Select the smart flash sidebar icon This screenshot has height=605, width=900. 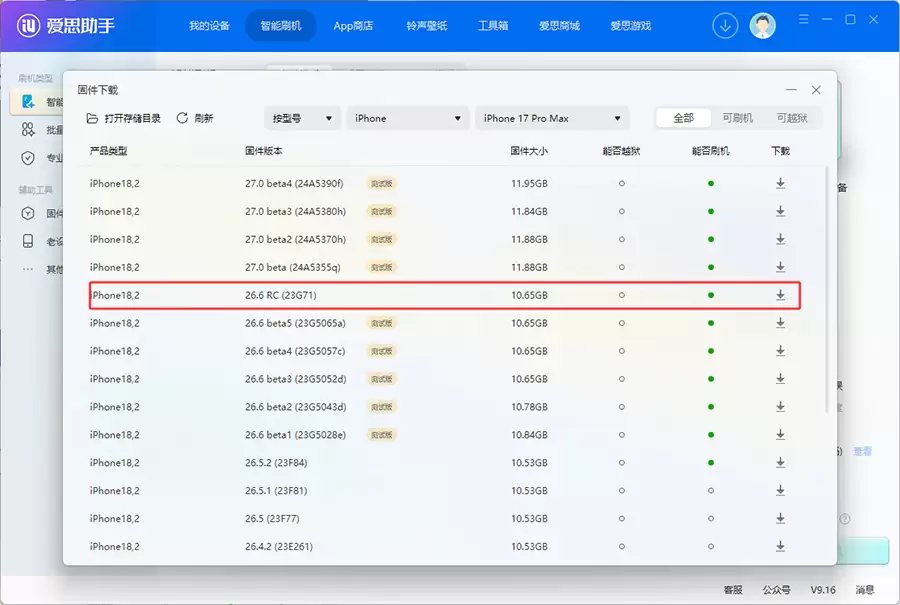pyautogui.click(x=28, y=102)
